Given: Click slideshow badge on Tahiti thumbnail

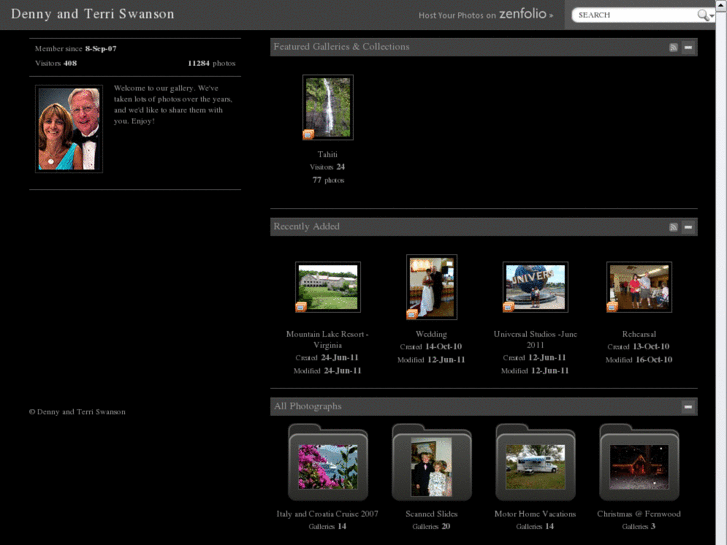Looking at the screenshot, I should 308,134.
